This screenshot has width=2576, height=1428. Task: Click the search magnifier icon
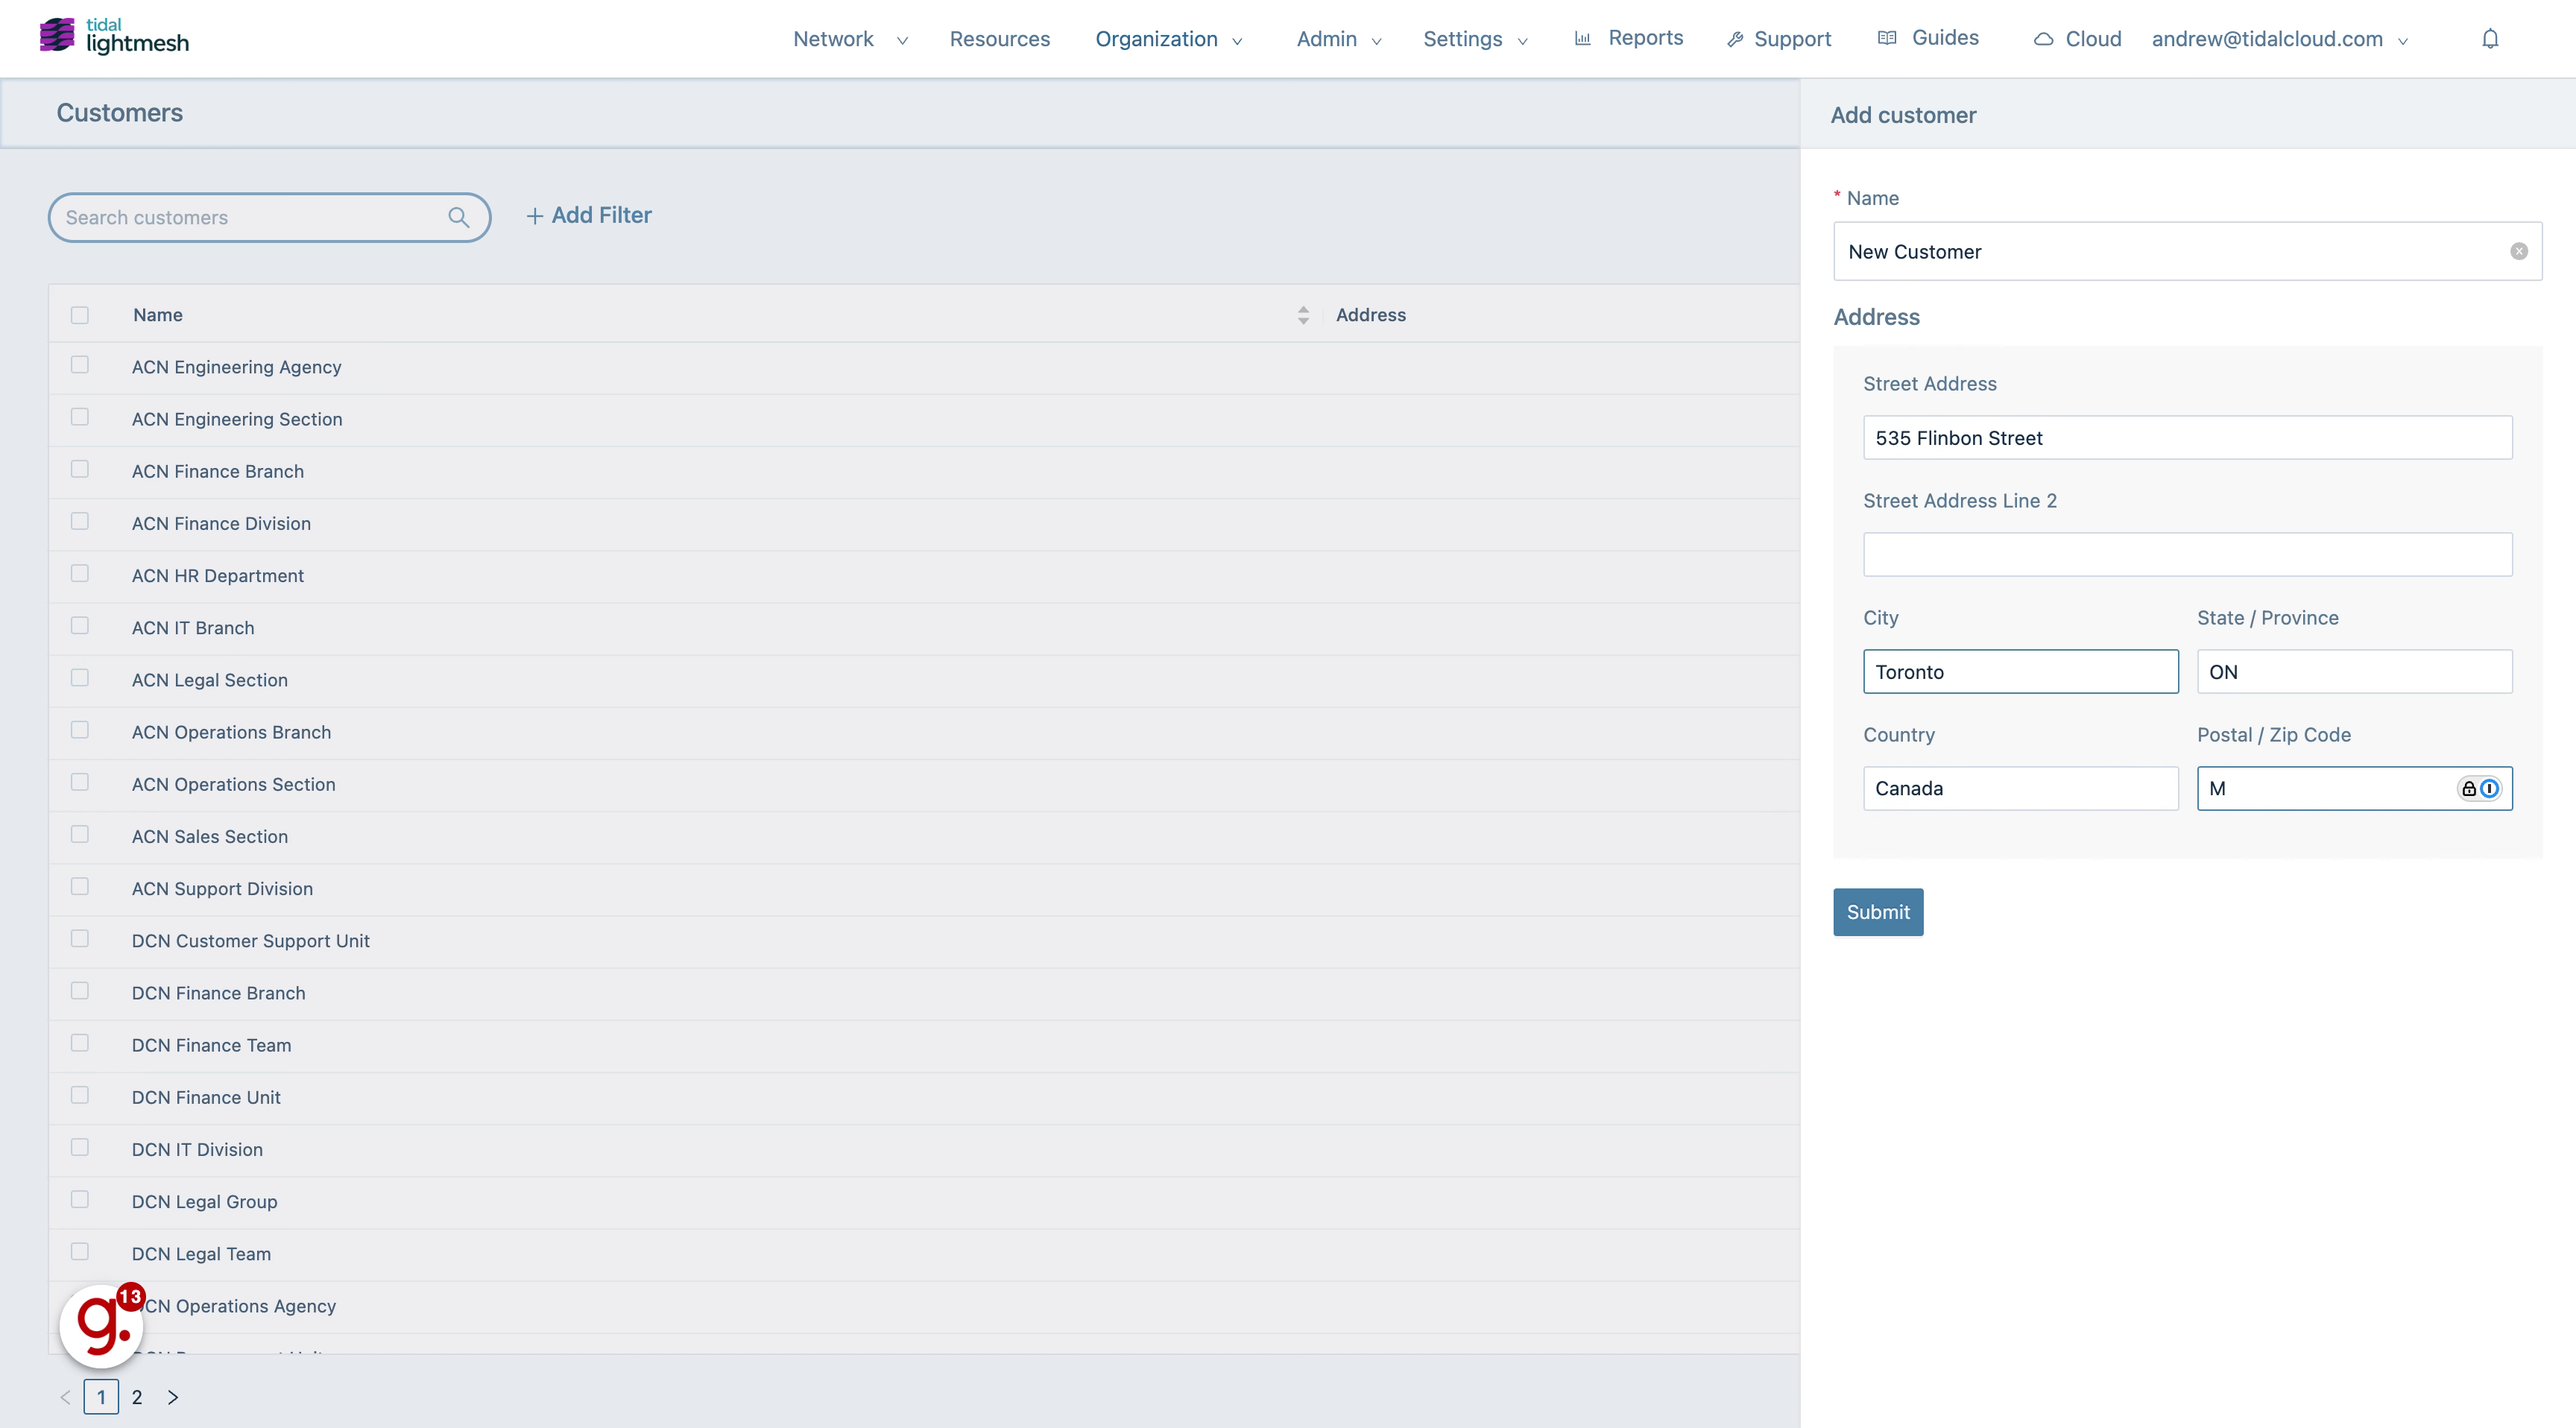pyautogui.click(x=458, y=217)
